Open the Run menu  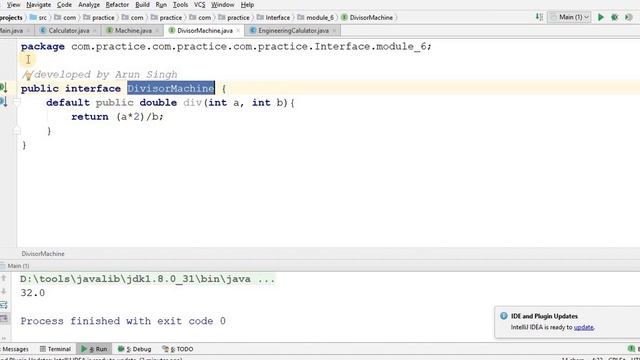tap(161, 5)
